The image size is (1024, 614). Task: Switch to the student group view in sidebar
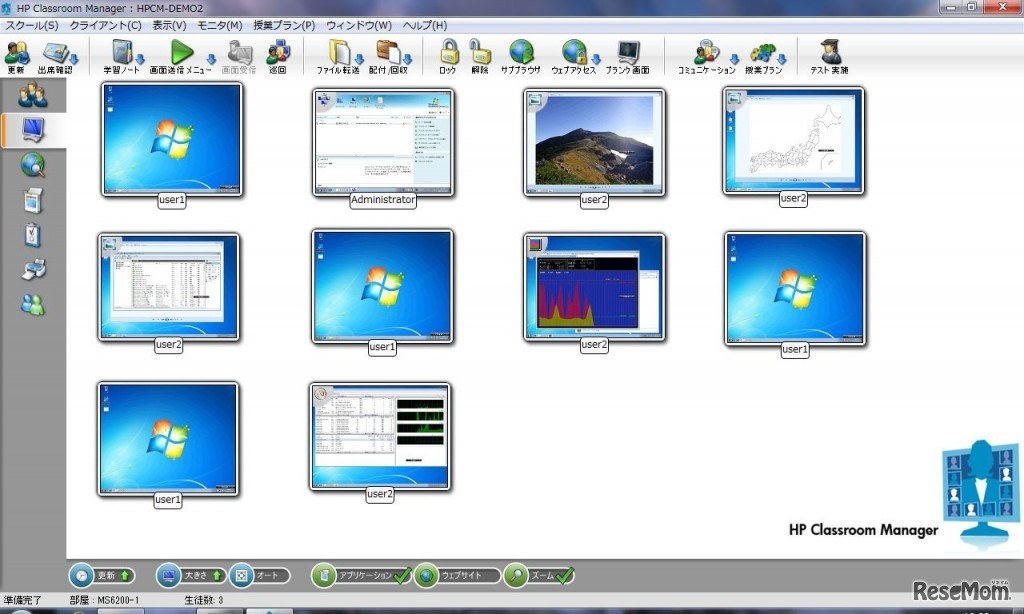tap(33, 96)
